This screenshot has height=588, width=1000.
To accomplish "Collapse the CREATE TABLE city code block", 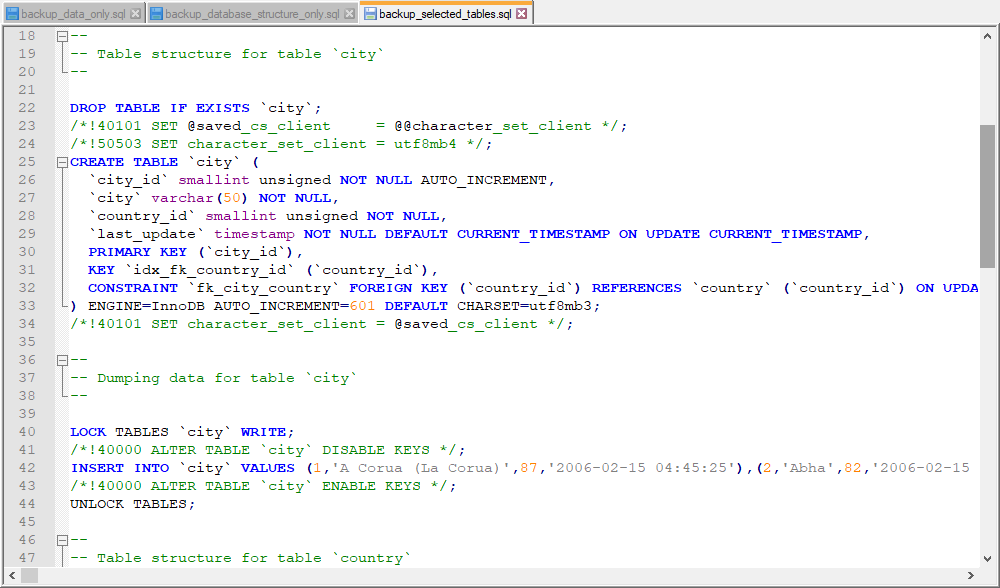I will pos(62,161).
